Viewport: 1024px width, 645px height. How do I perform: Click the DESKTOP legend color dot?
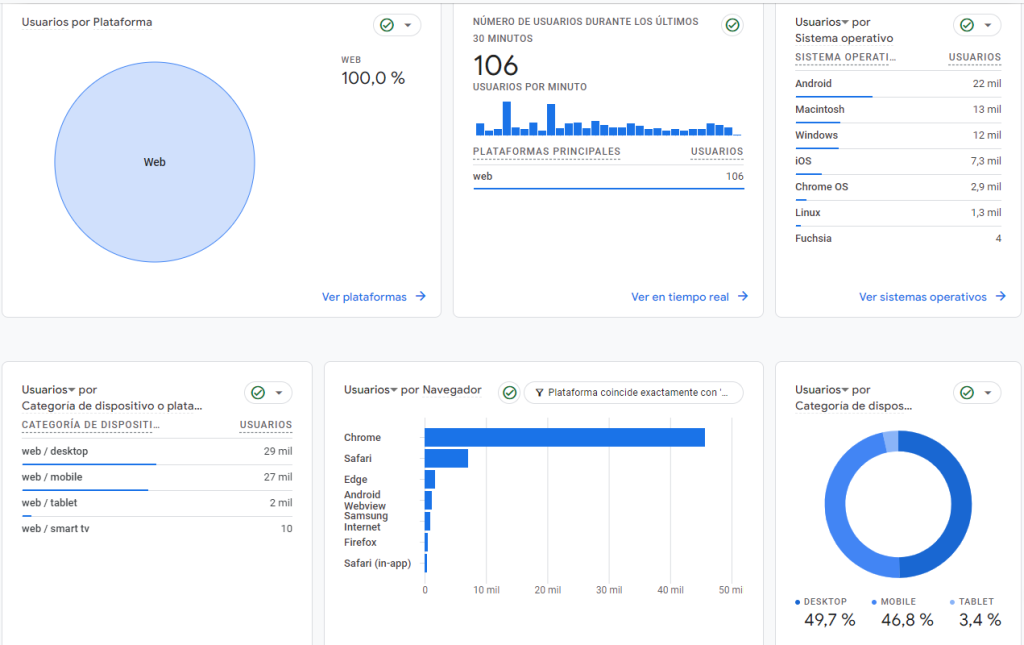tap(798, 602)
